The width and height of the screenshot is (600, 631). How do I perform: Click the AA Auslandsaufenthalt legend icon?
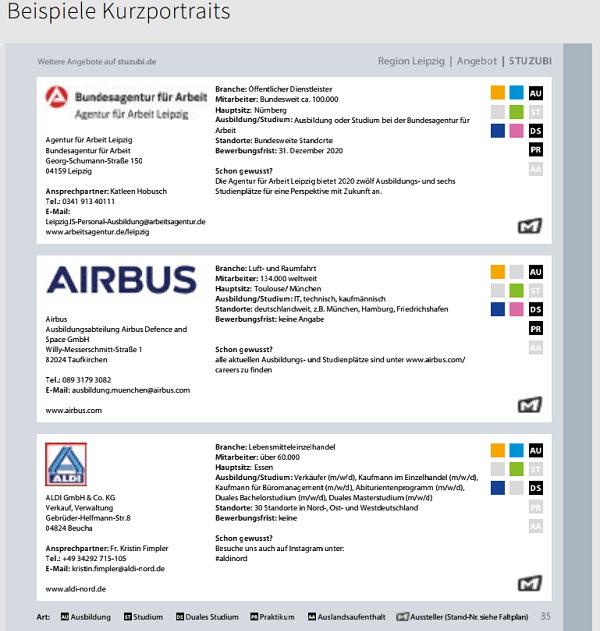[x=312, y=617]
